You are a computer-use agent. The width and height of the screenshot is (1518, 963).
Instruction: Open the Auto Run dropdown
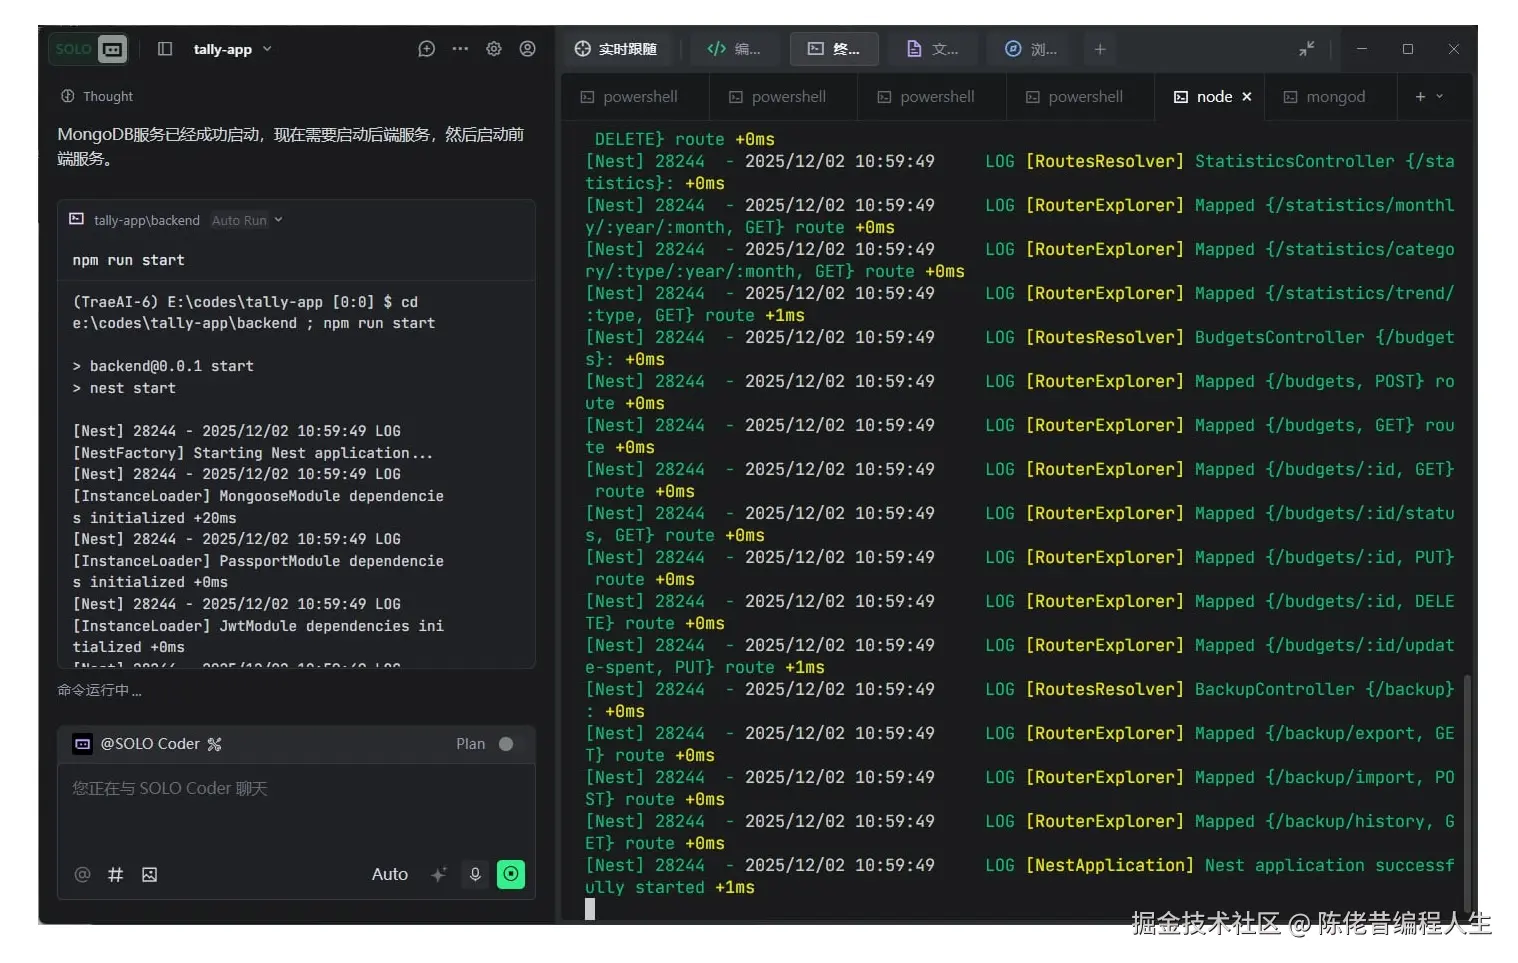[247, 220]
